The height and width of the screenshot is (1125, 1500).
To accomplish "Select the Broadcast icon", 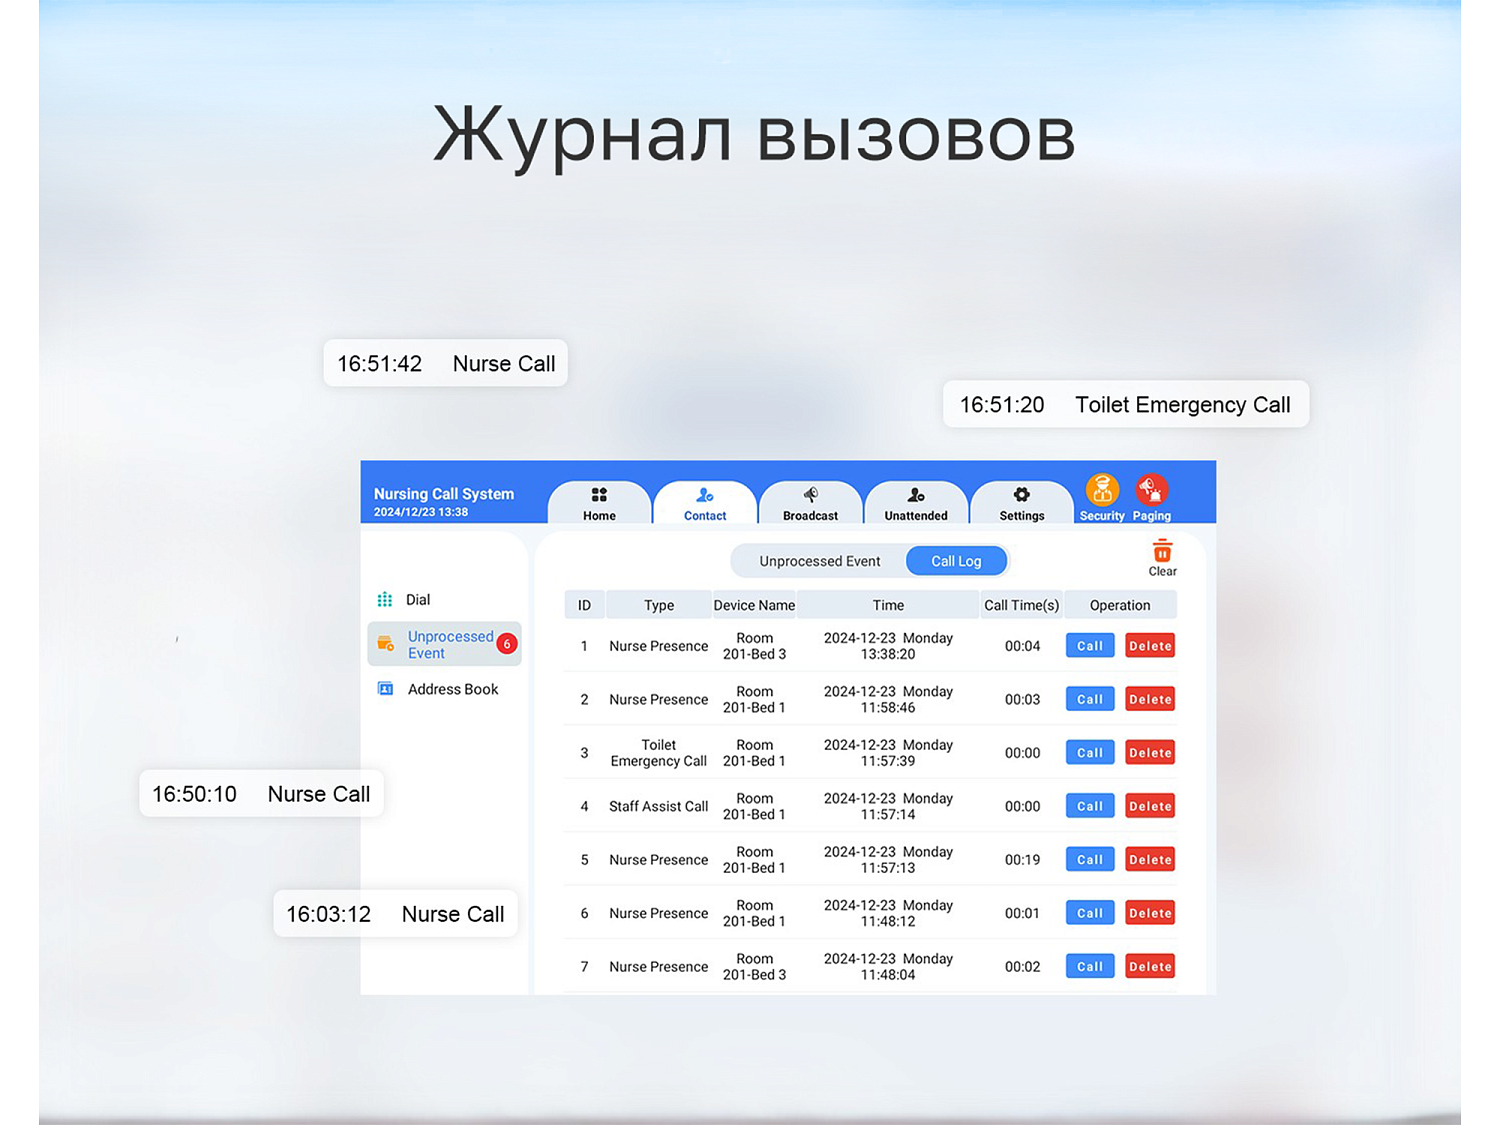I will 811,495.
